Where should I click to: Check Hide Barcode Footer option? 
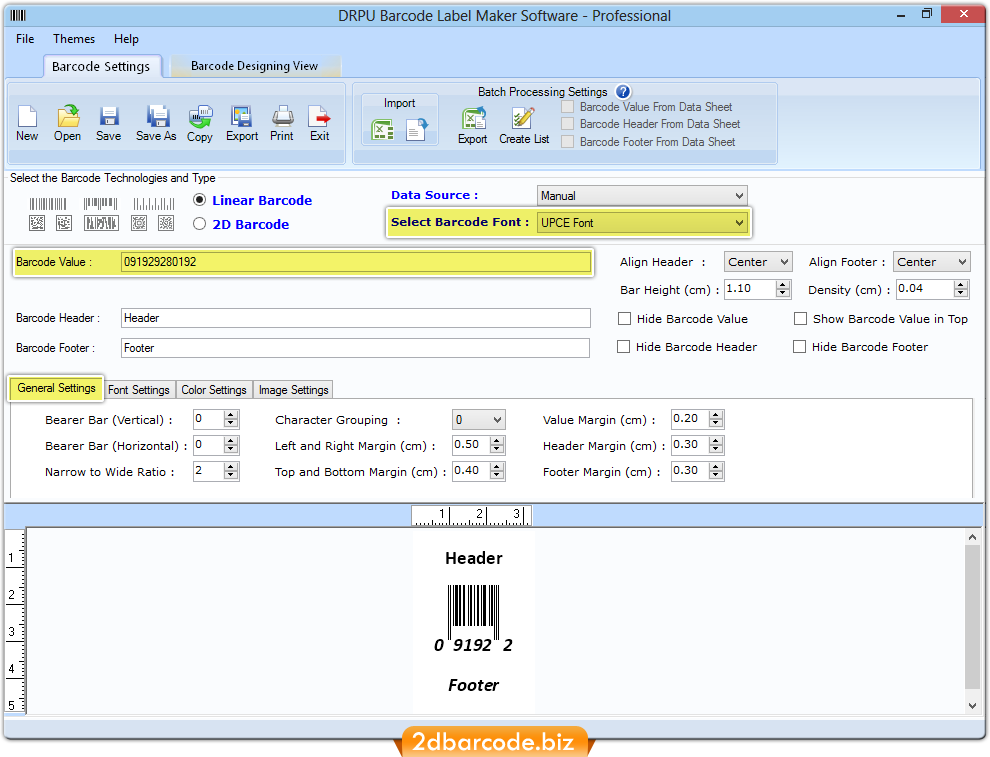pyautogui.click(x=799, y=347)
